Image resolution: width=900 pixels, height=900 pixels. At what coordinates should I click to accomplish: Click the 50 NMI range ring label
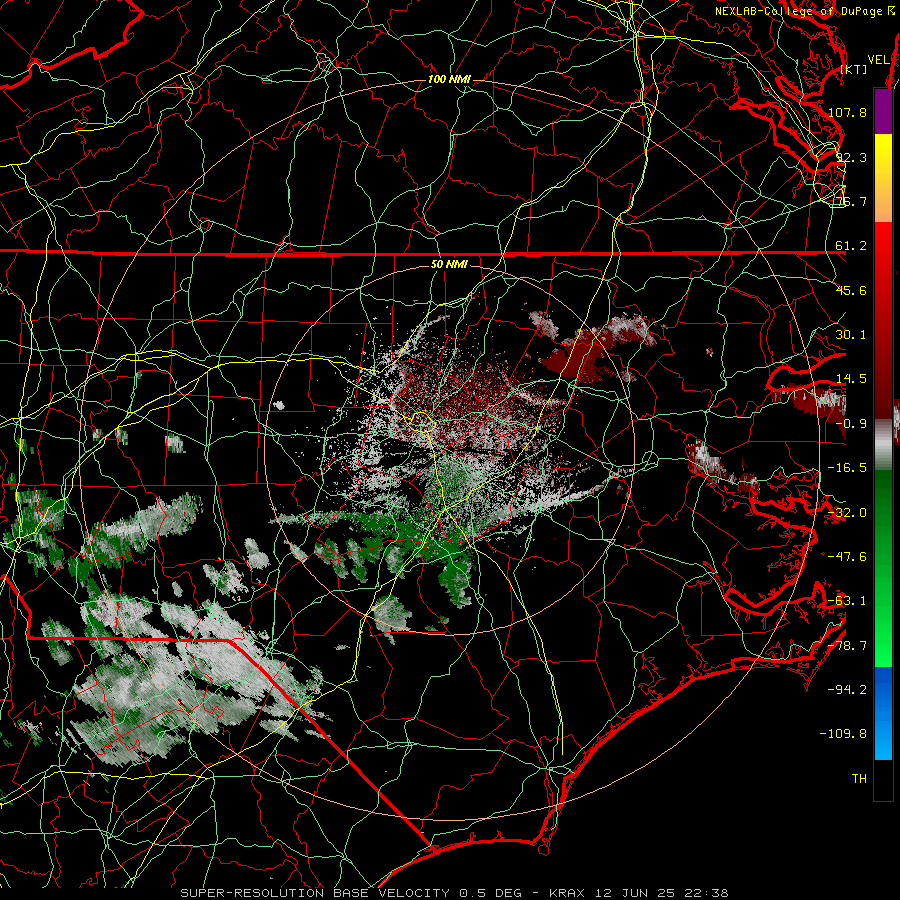tap(449, 265)
